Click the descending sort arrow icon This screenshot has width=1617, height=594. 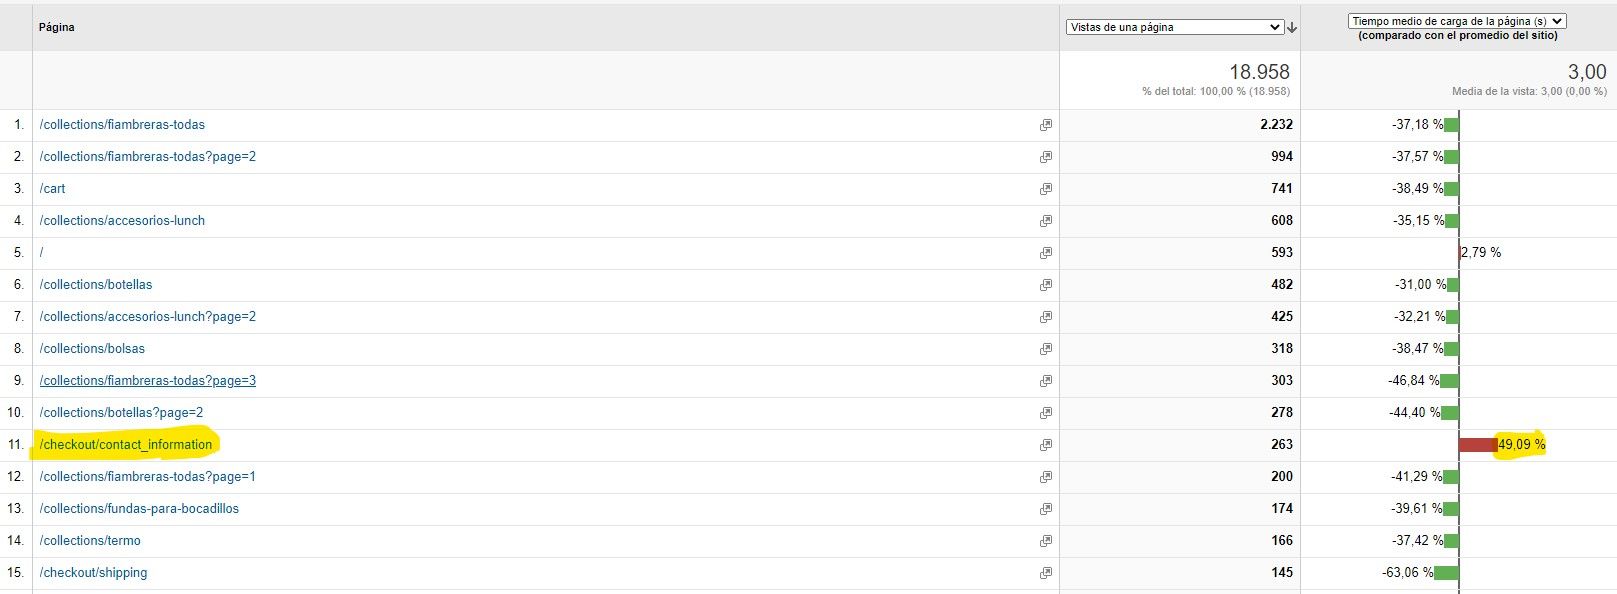(x=1292, y=28)
